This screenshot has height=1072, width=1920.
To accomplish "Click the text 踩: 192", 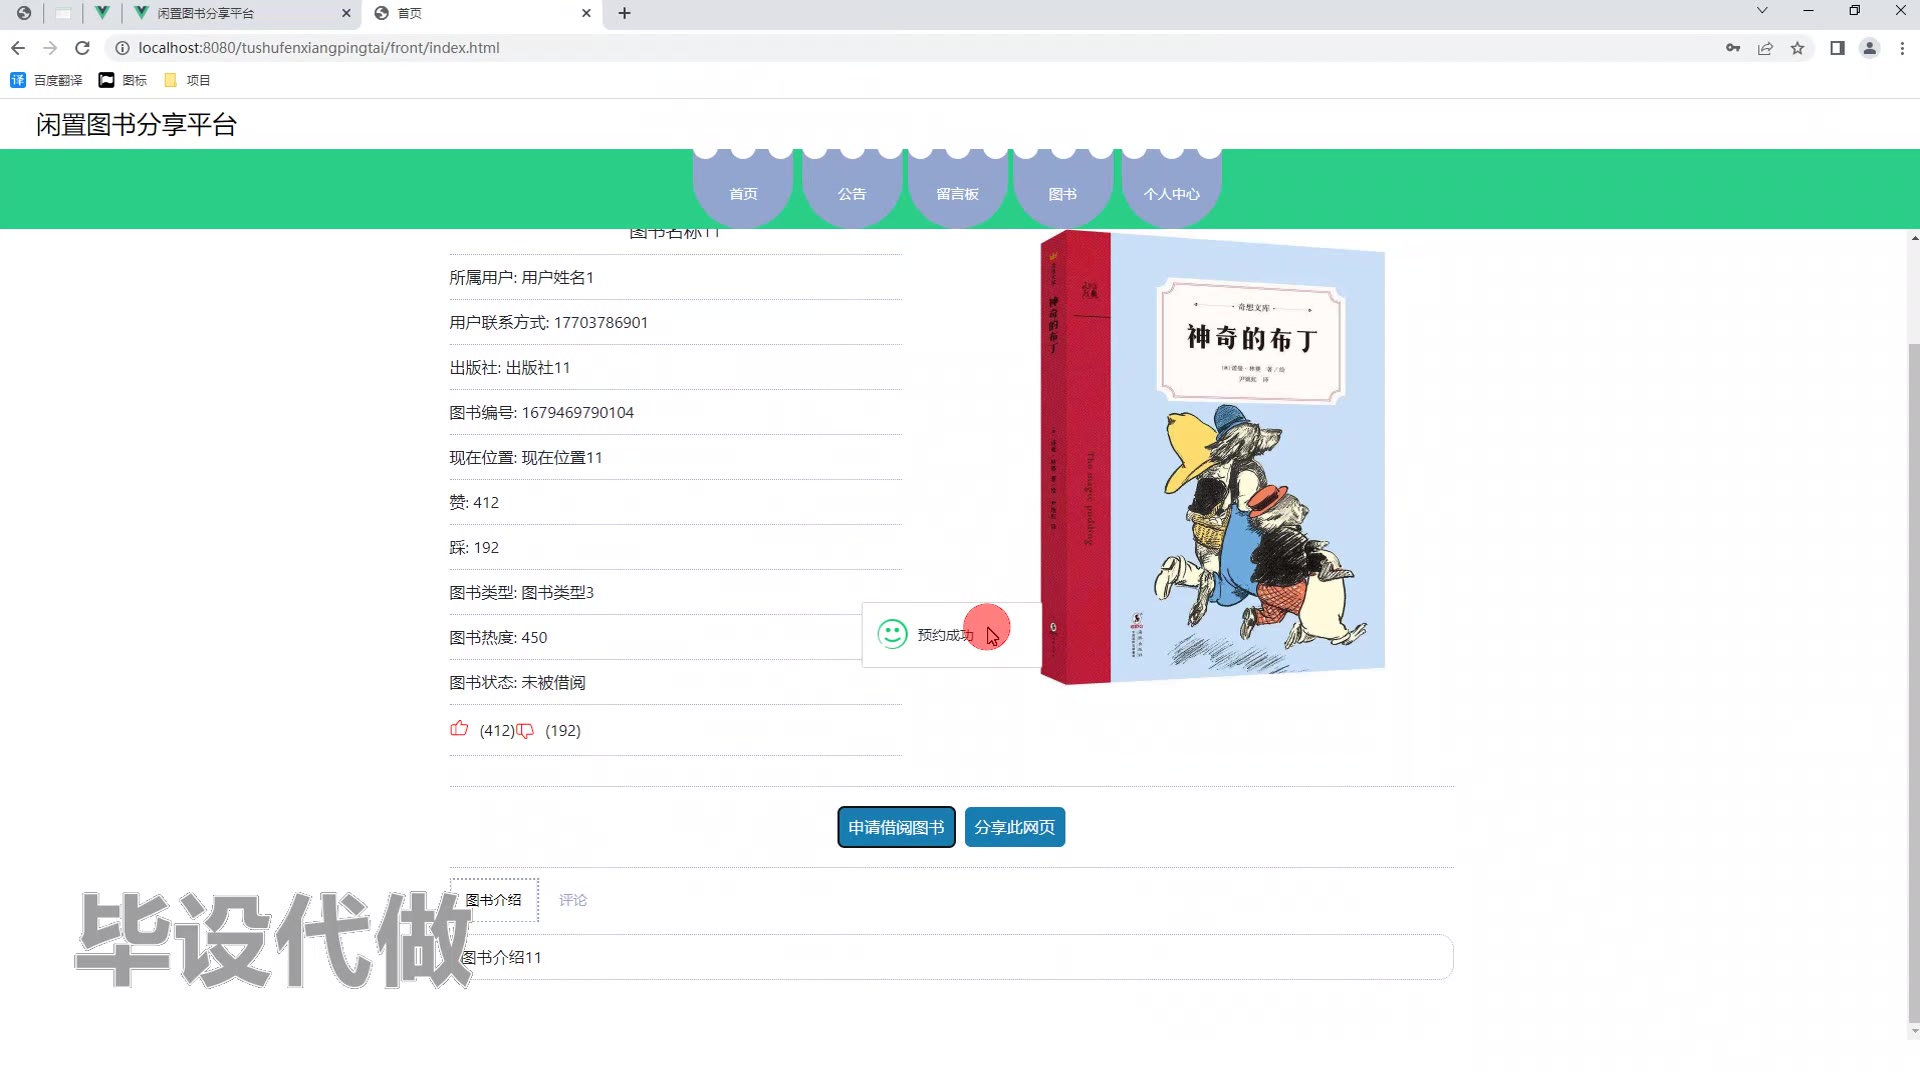I will 474,547.
